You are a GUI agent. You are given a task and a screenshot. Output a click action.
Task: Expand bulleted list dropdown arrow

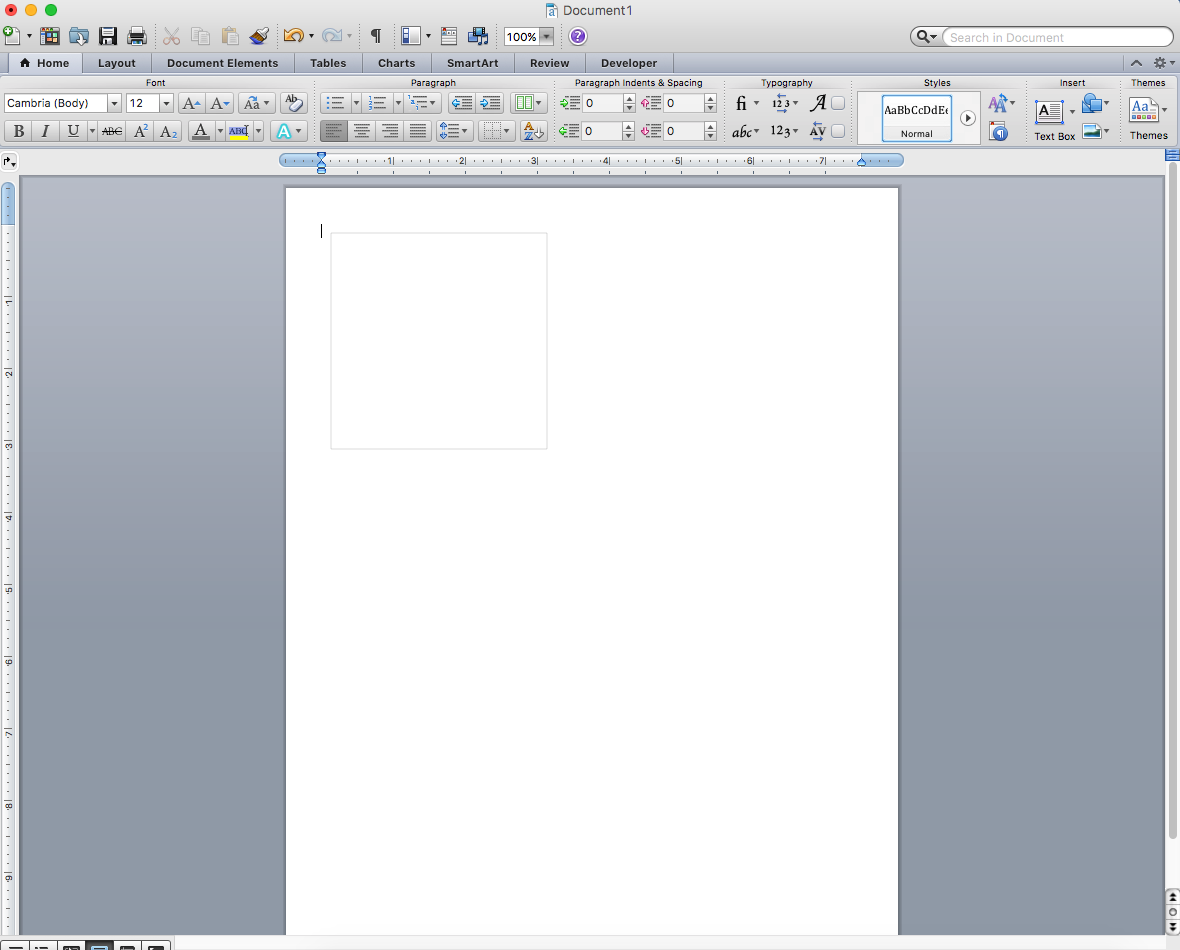(x=356, y=103)
